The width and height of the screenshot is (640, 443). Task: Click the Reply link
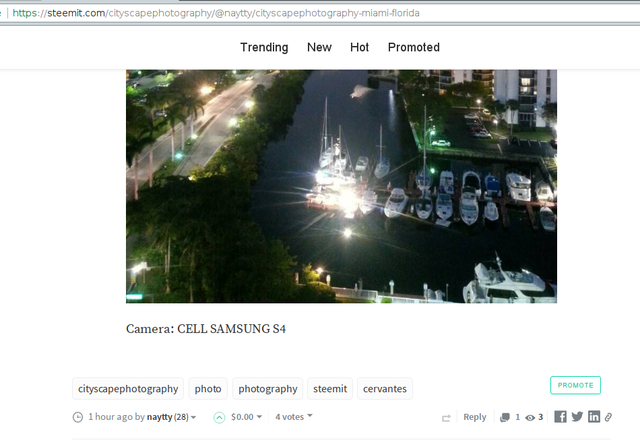click(474, 417)
